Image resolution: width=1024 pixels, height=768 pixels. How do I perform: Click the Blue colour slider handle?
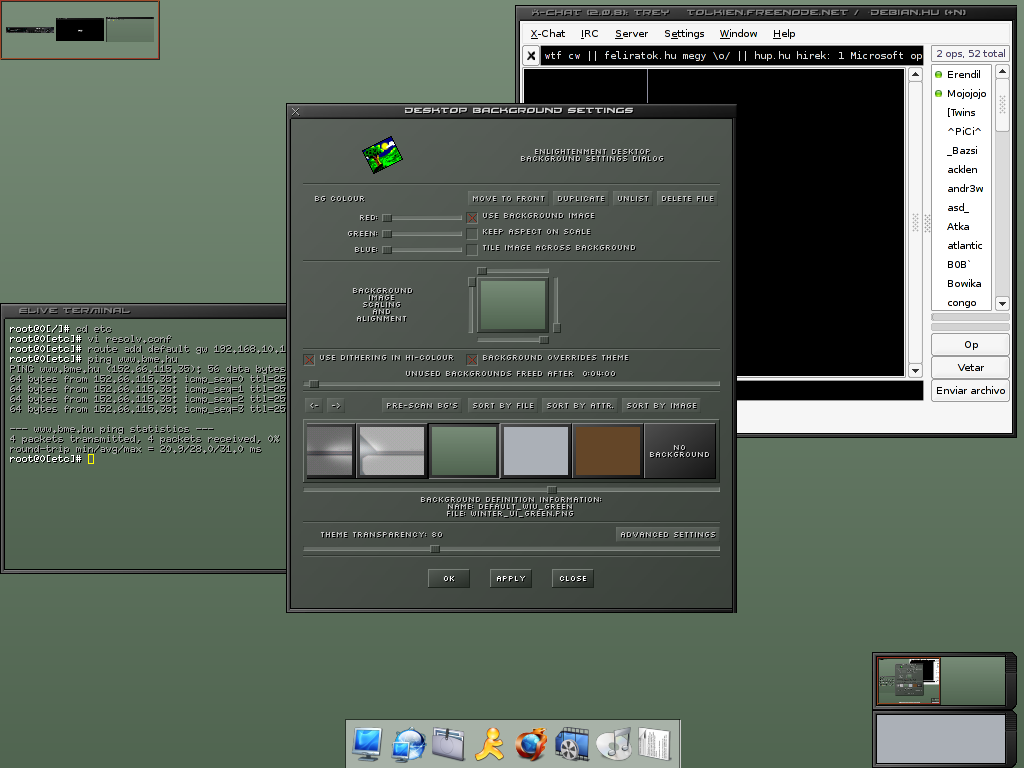tap(387, 249)
